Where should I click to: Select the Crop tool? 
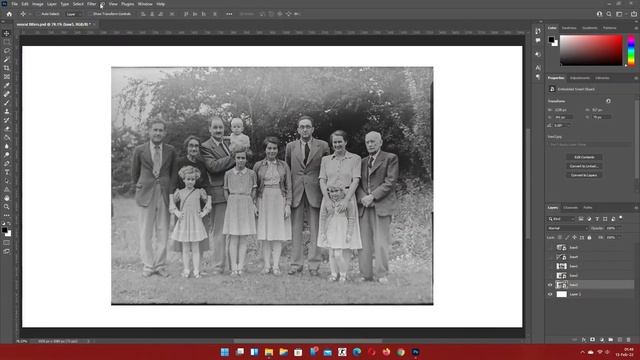click(x=7, y=68)
